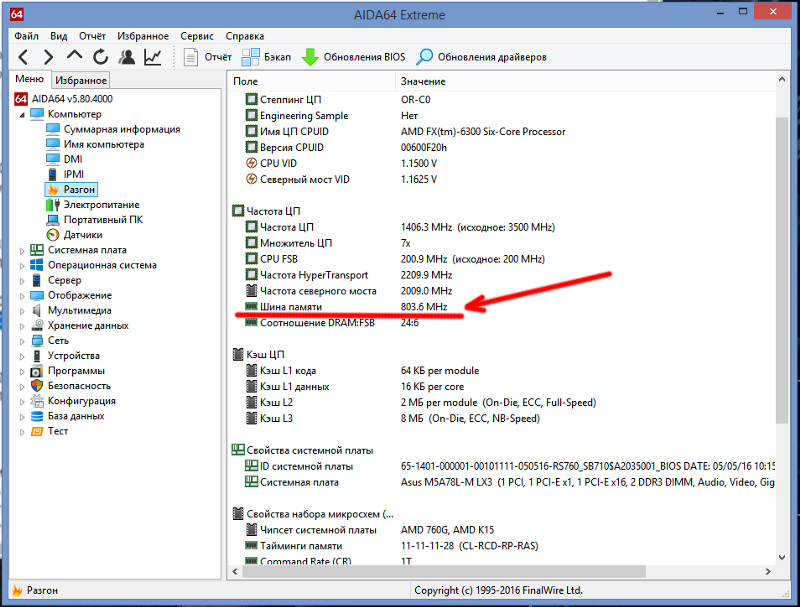Click the vertical scrollbar thumb in details pane
This screenshot has width=800, height=607.
coord(782,269)
